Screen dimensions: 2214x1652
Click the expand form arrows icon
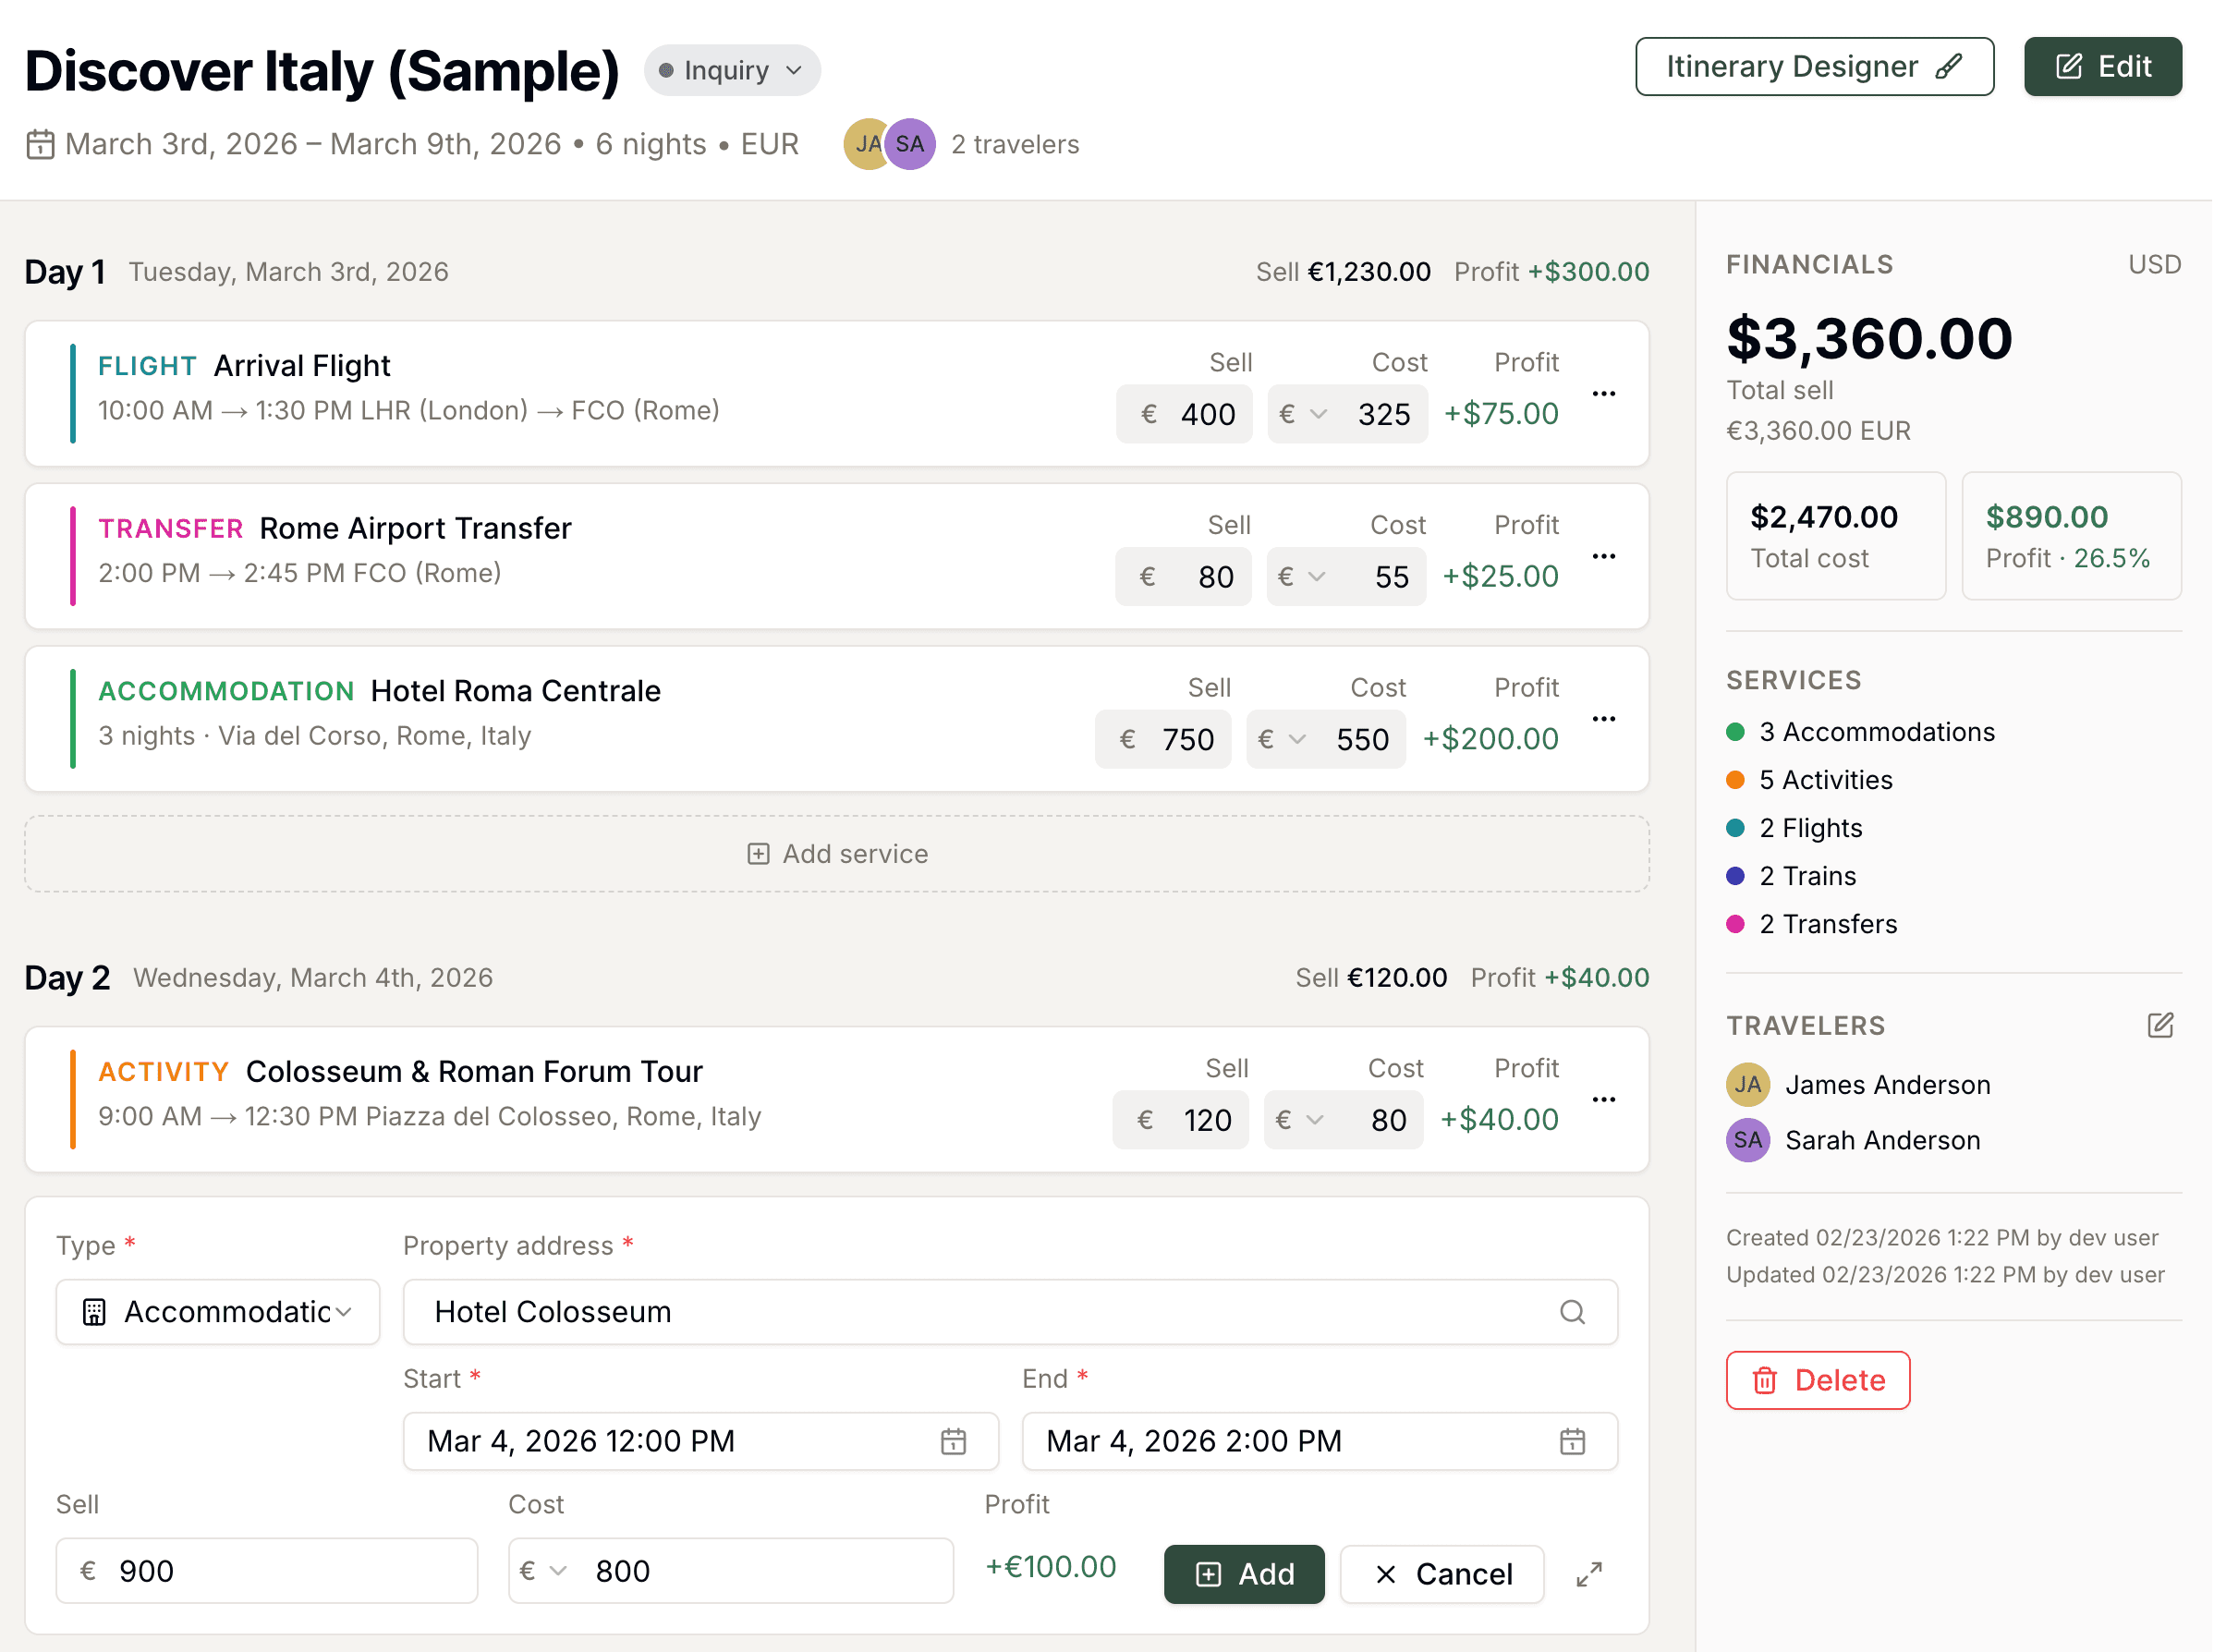[1588, 1574]
